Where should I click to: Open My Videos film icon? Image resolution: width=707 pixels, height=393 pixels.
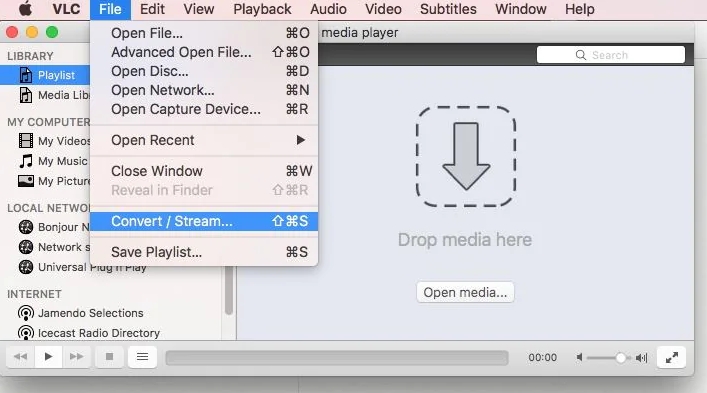(x=26, y=141)
